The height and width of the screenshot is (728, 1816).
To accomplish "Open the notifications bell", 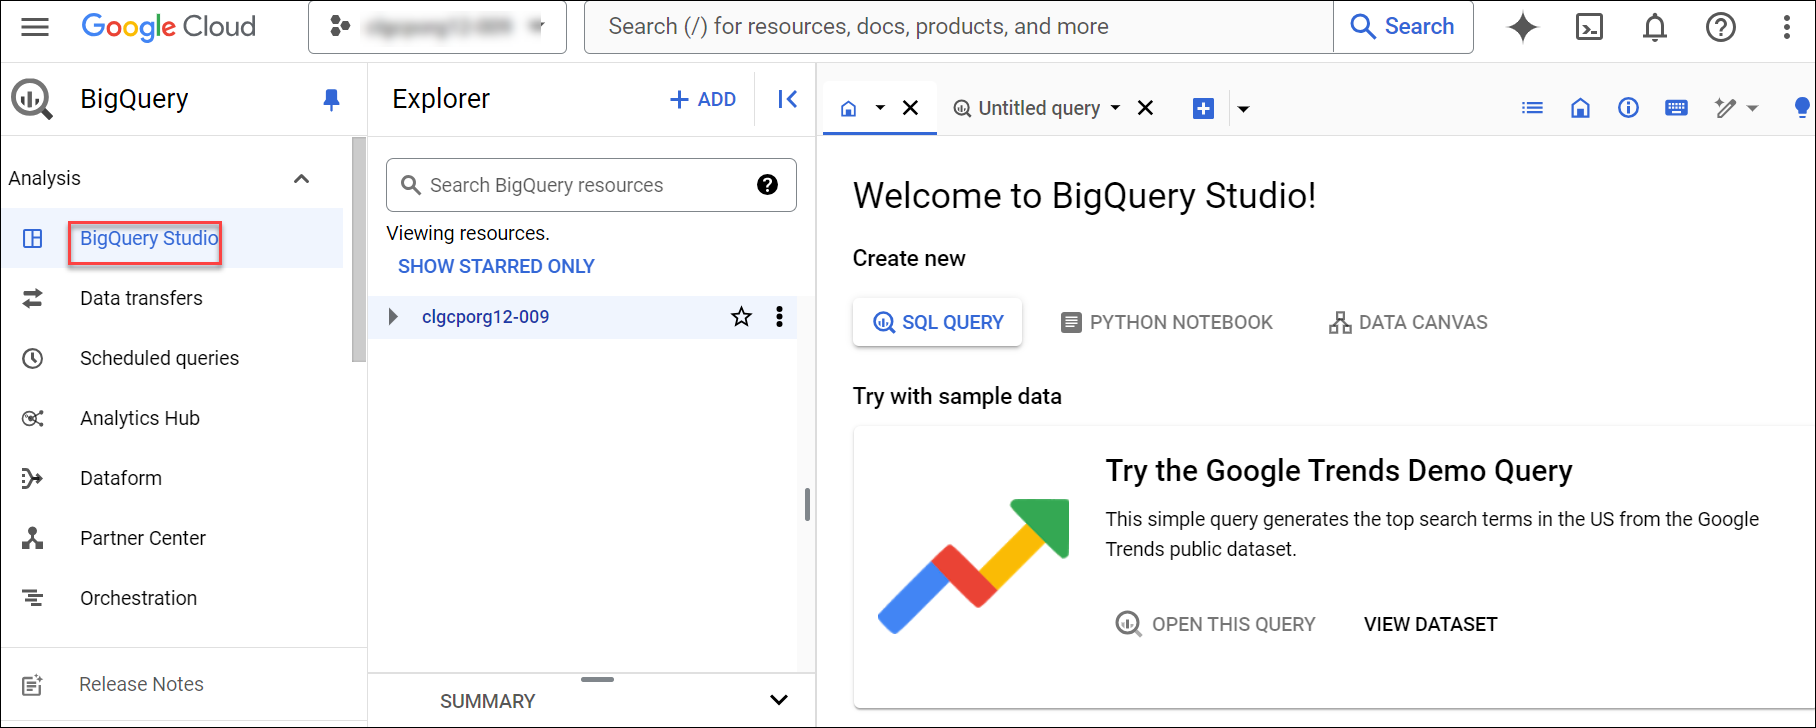I will point(1655,27).
